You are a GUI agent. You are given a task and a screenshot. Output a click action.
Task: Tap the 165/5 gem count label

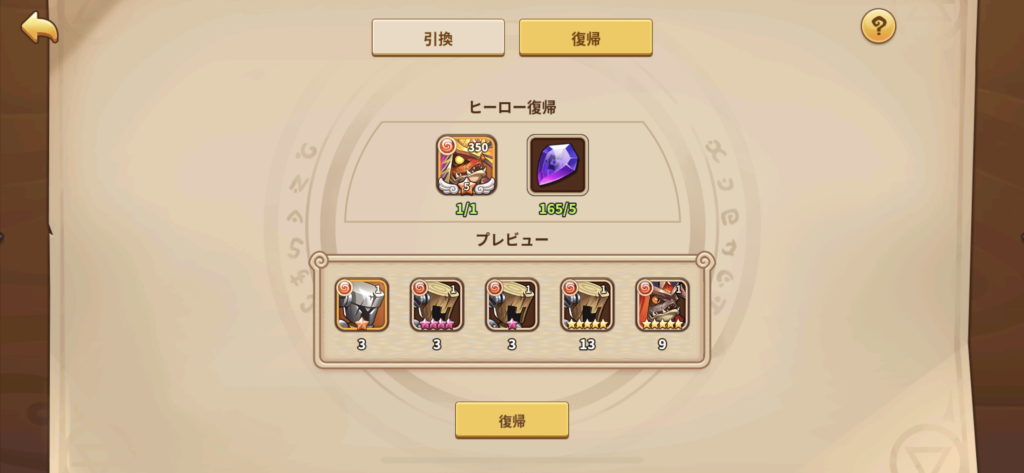pos(558,210)
